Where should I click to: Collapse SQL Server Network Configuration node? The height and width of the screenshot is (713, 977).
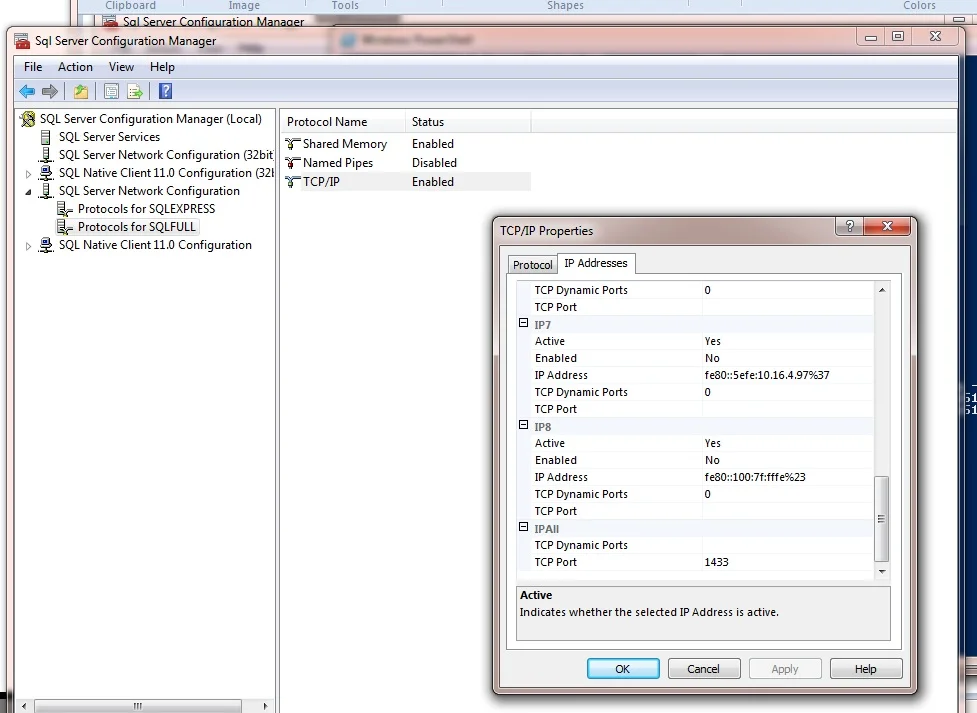[28, 192]
